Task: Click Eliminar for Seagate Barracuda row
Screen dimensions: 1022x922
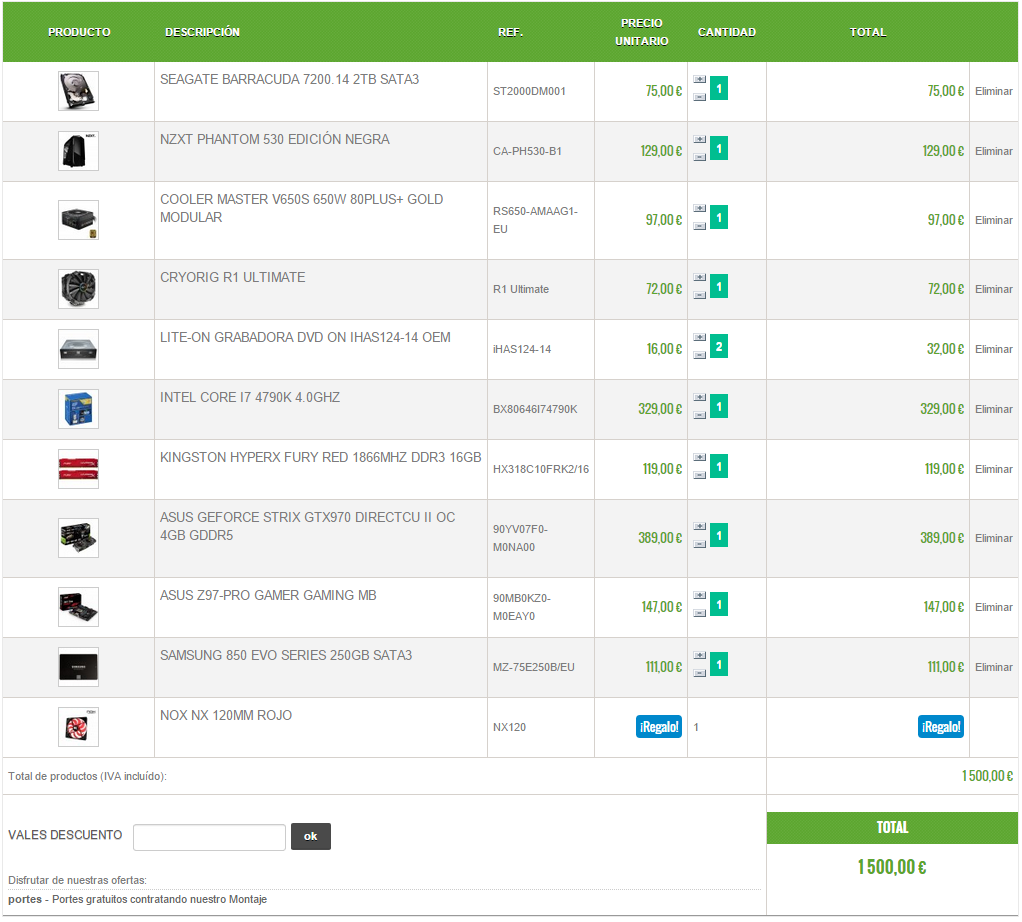Action: tap(993, 91)
